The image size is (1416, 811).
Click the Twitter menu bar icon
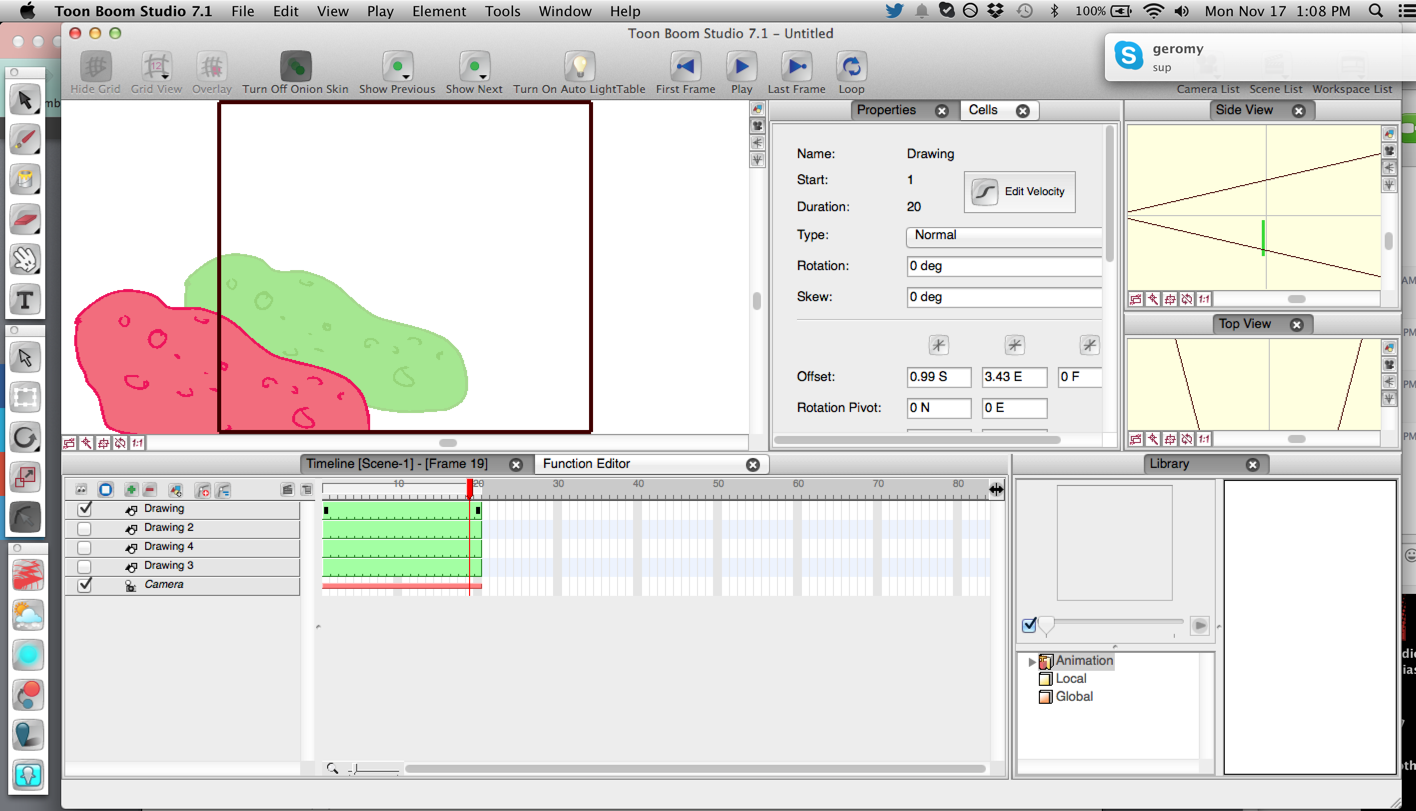pyautogui.click(x=894, y=11)
